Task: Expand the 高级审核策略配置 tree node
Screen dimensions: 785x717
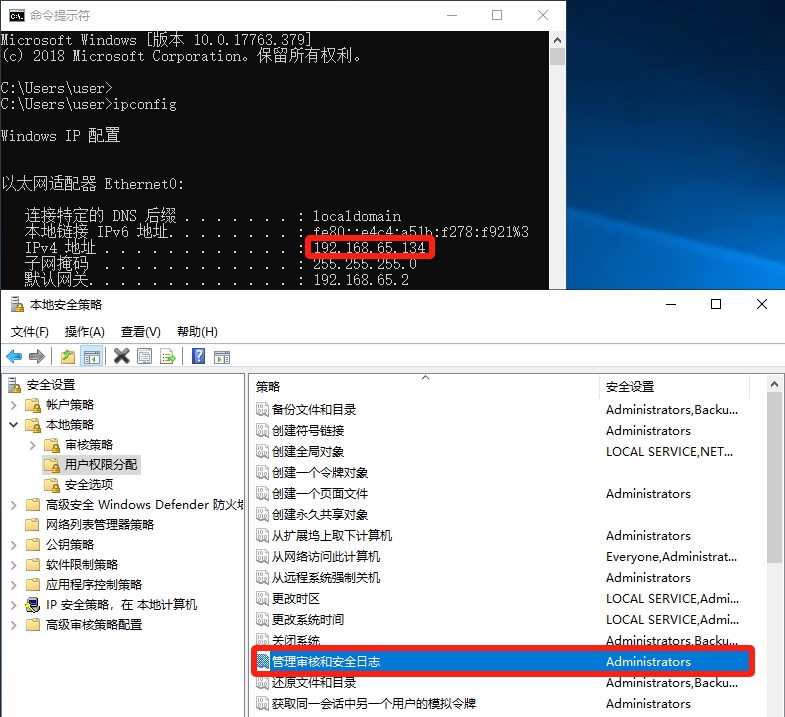Action: 14,625
